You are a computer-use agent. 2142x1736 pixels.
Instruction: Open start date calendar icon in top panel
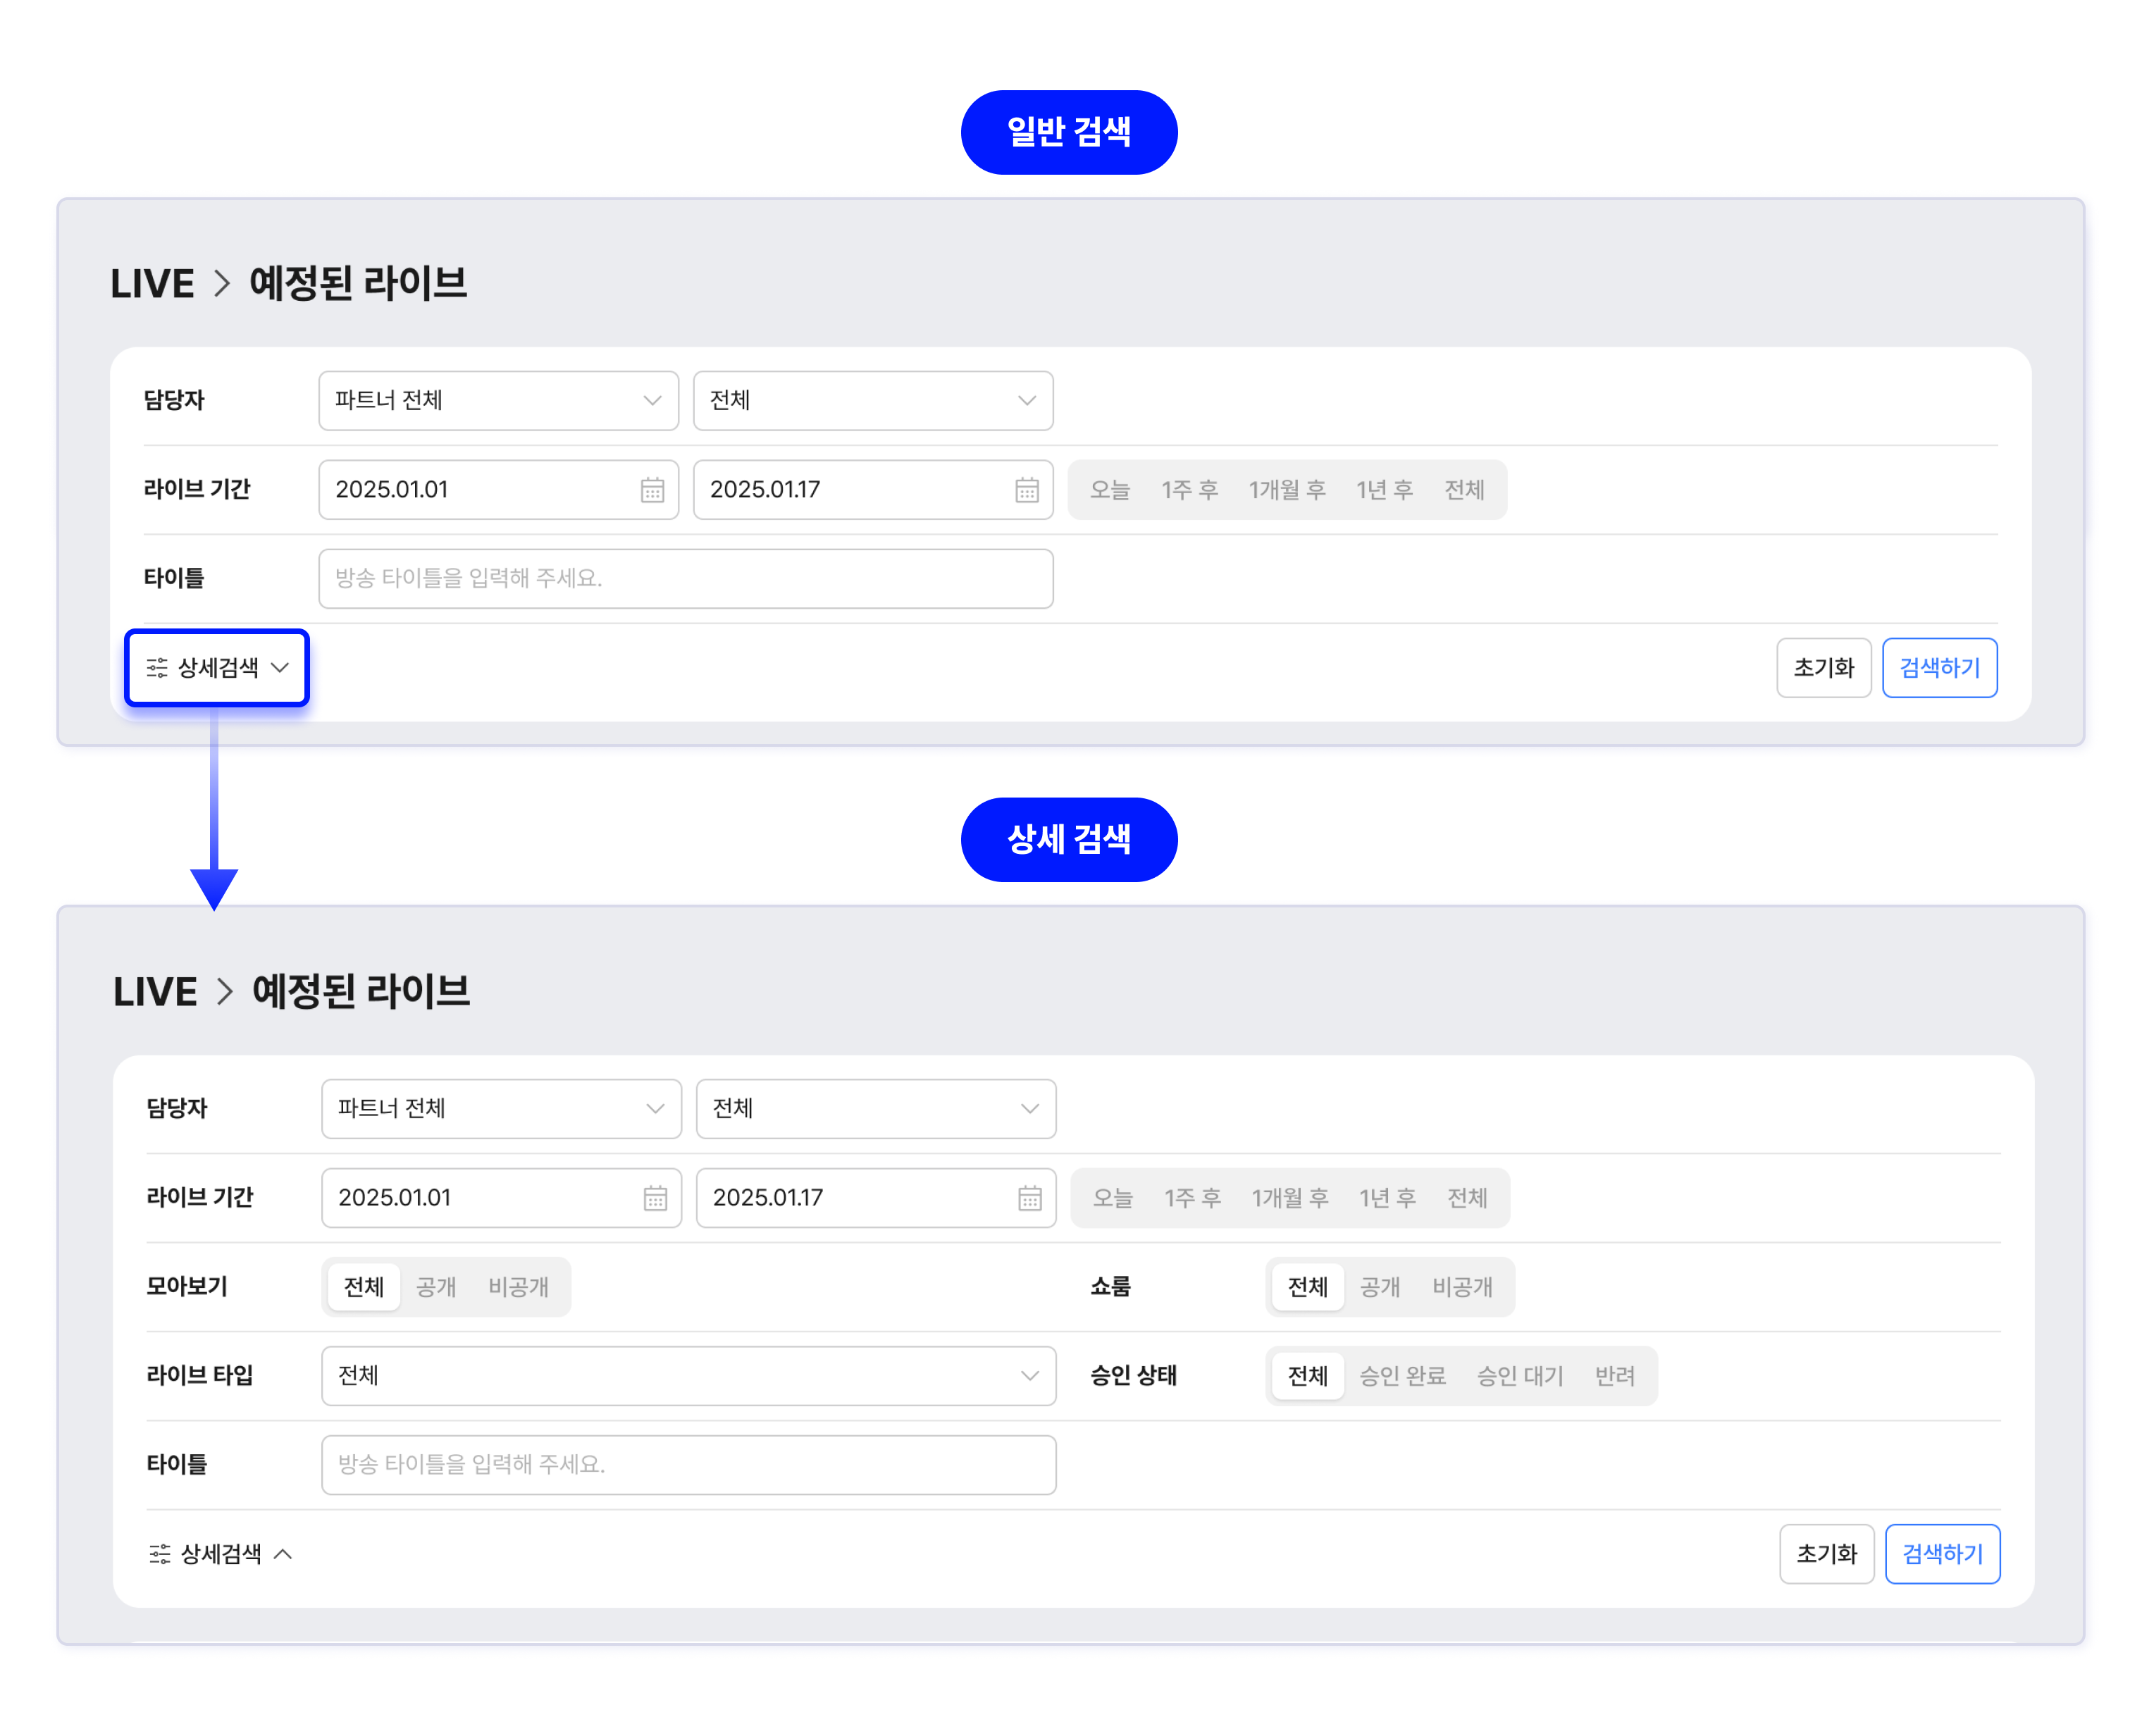[652, 490]
